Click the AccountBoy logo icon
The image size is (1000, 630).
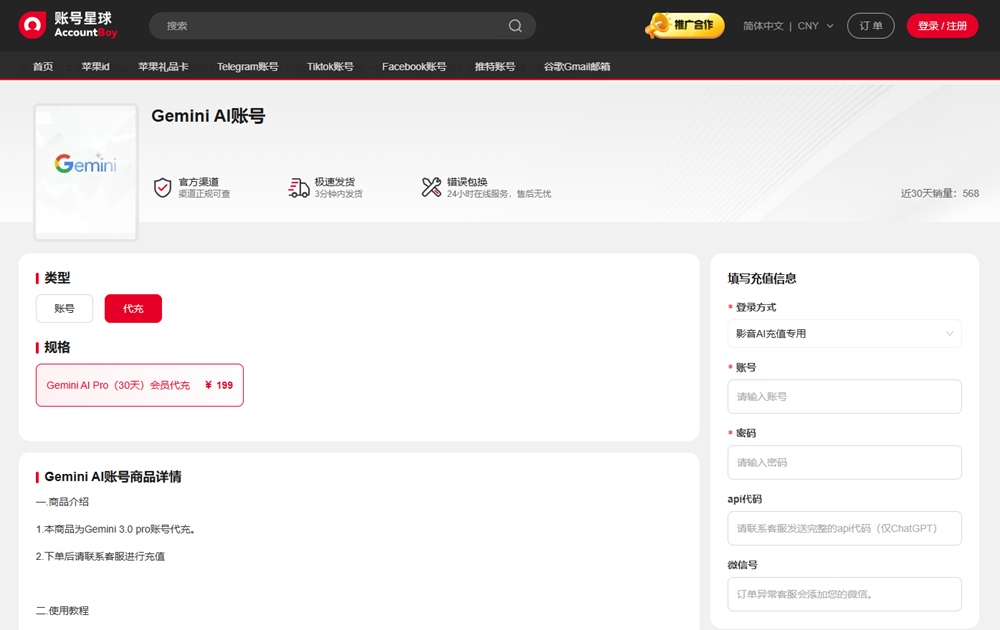click(32, 25)
